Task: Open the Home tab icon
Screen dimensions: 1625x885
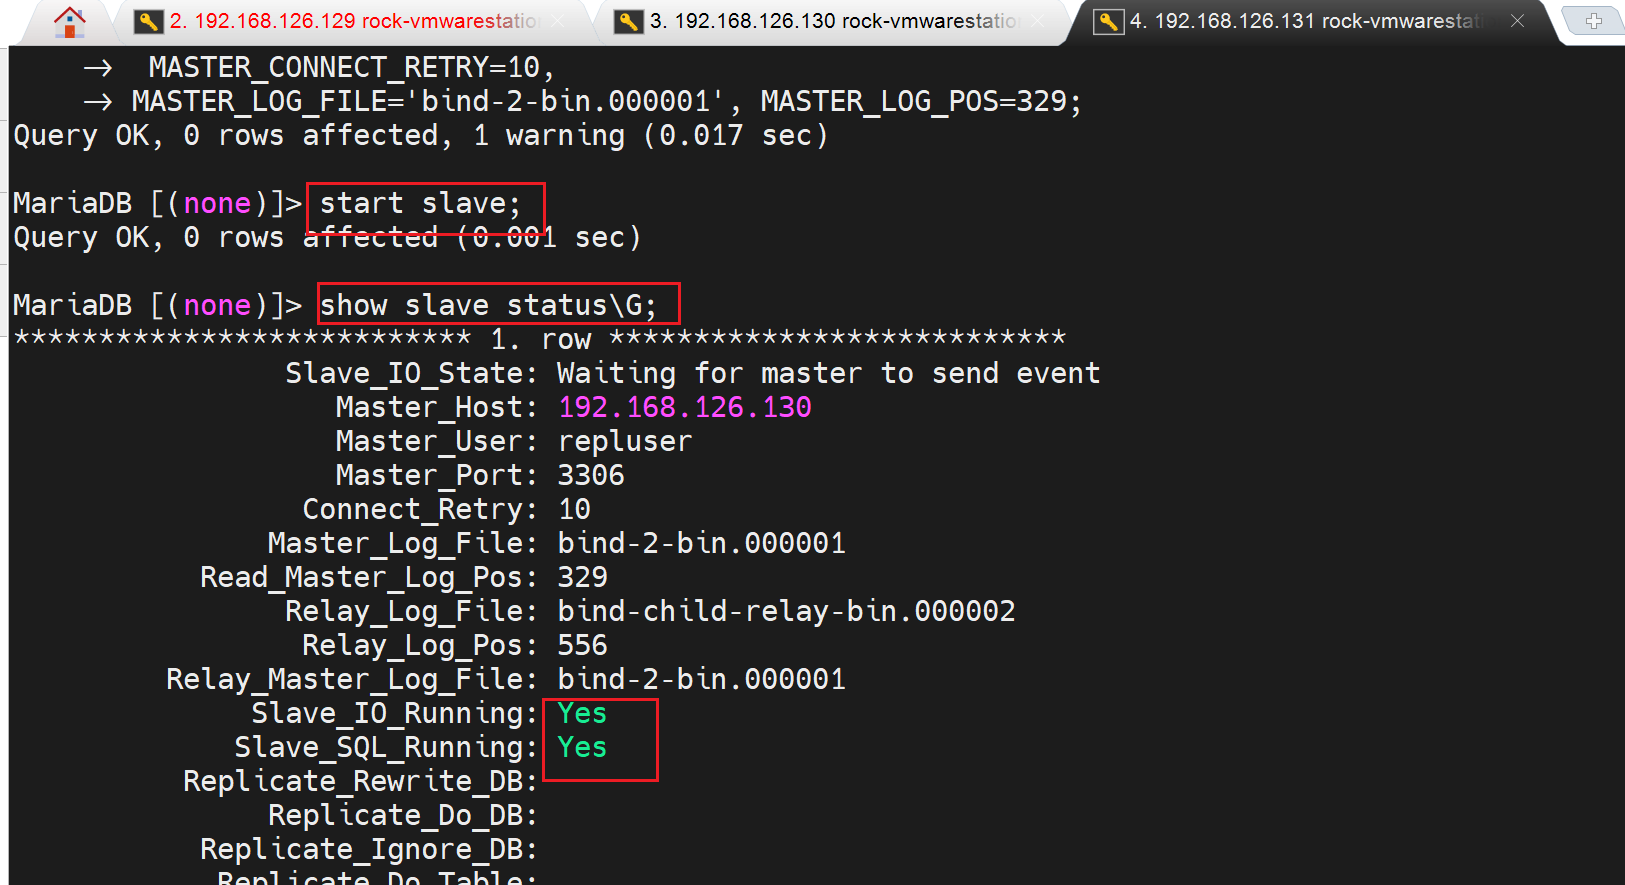Action: point(69,21)
